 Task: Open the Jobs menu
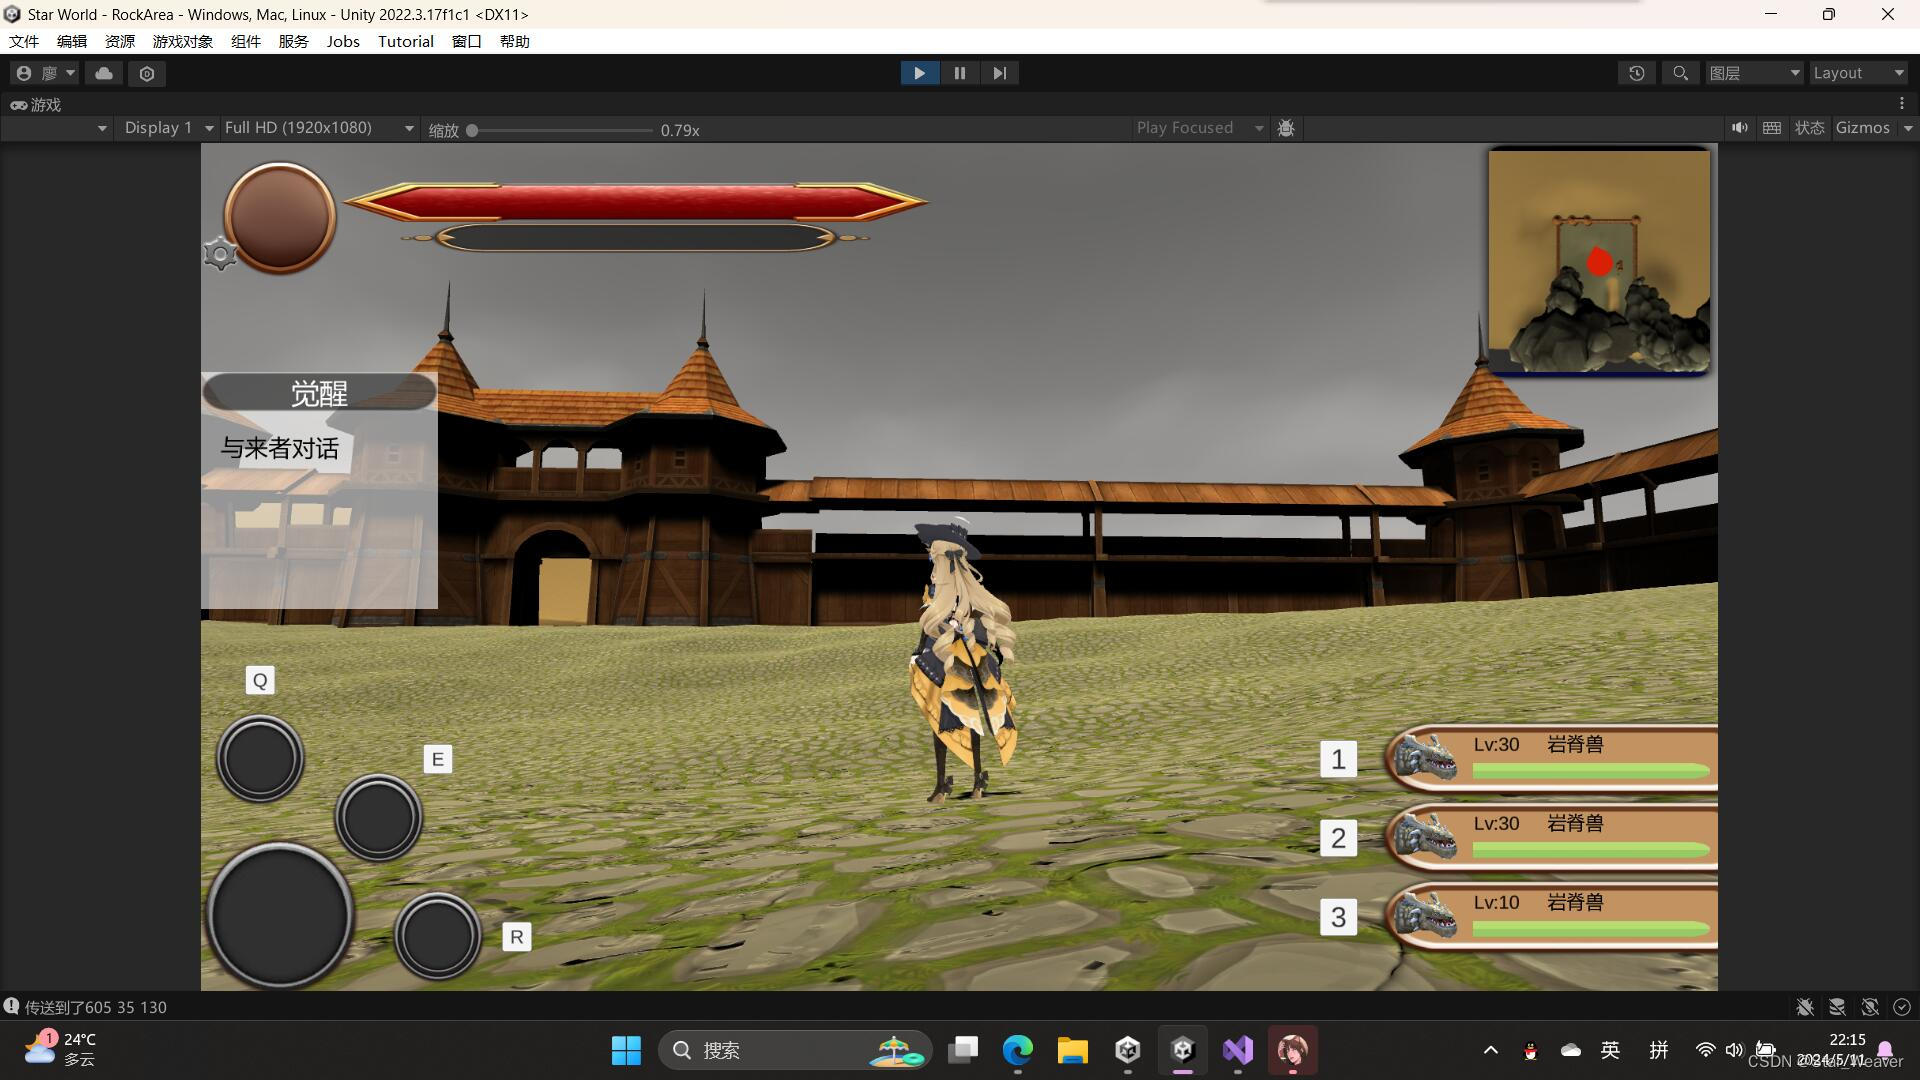coord(342,41)
